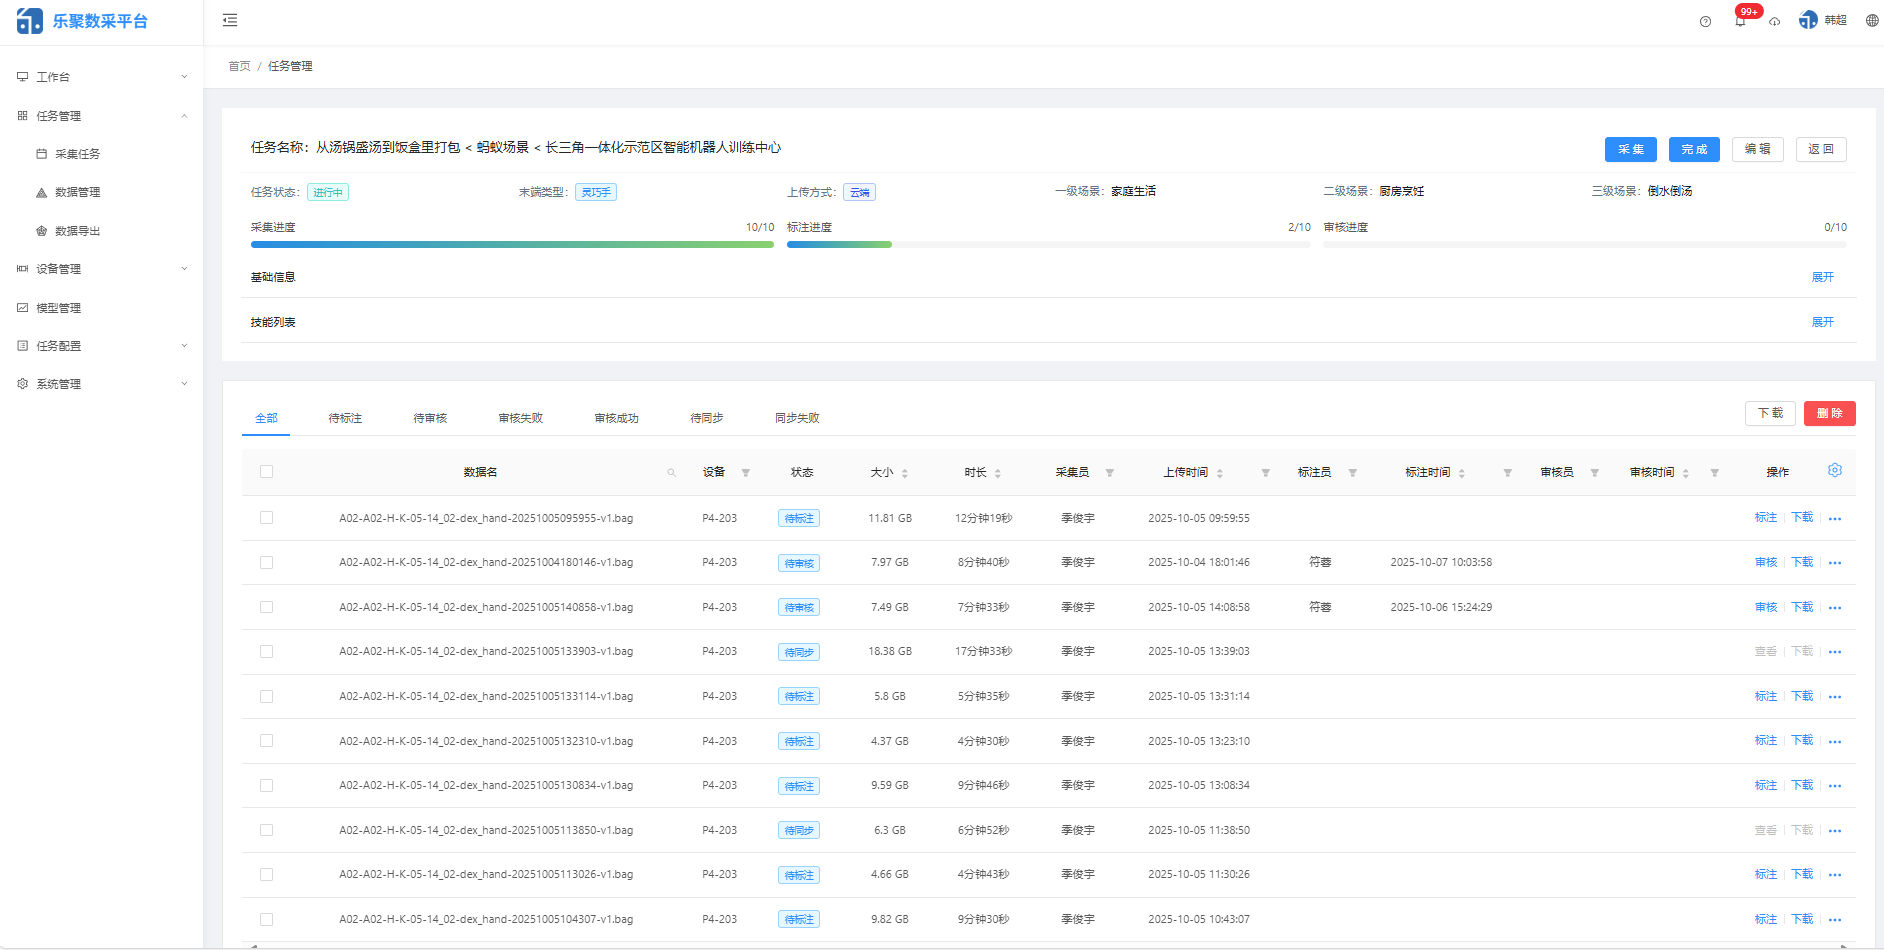Open the 审核失败 tab

pos(519,417)
